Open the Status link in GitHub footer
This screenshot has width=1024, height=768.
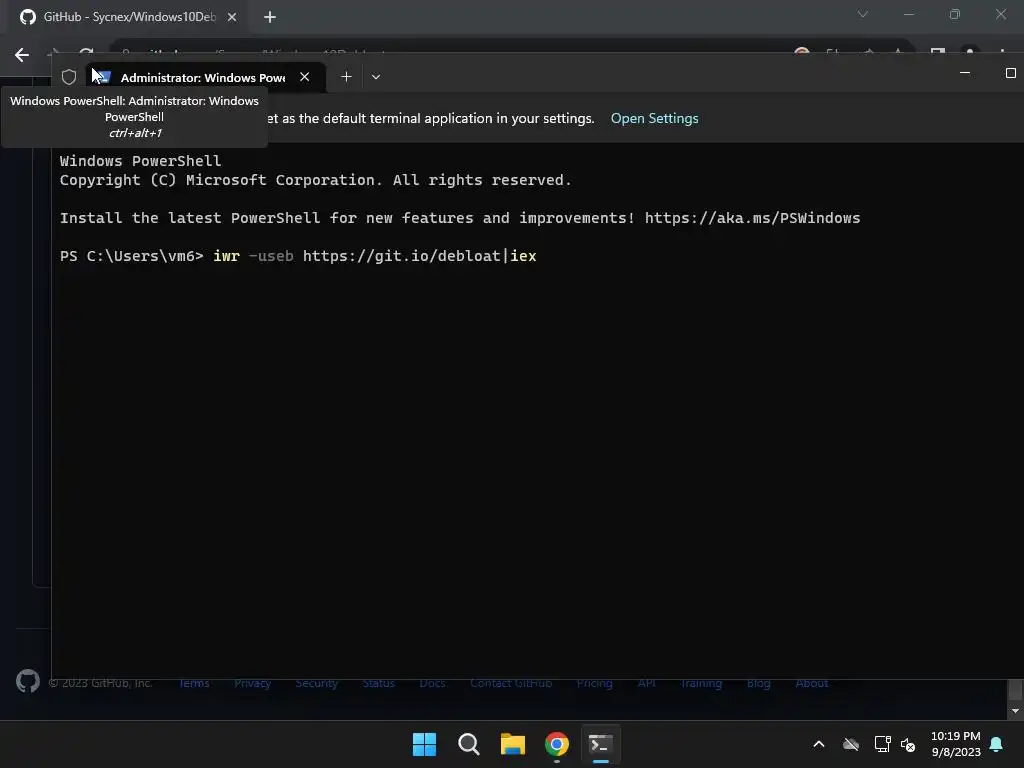coord(378,683)
